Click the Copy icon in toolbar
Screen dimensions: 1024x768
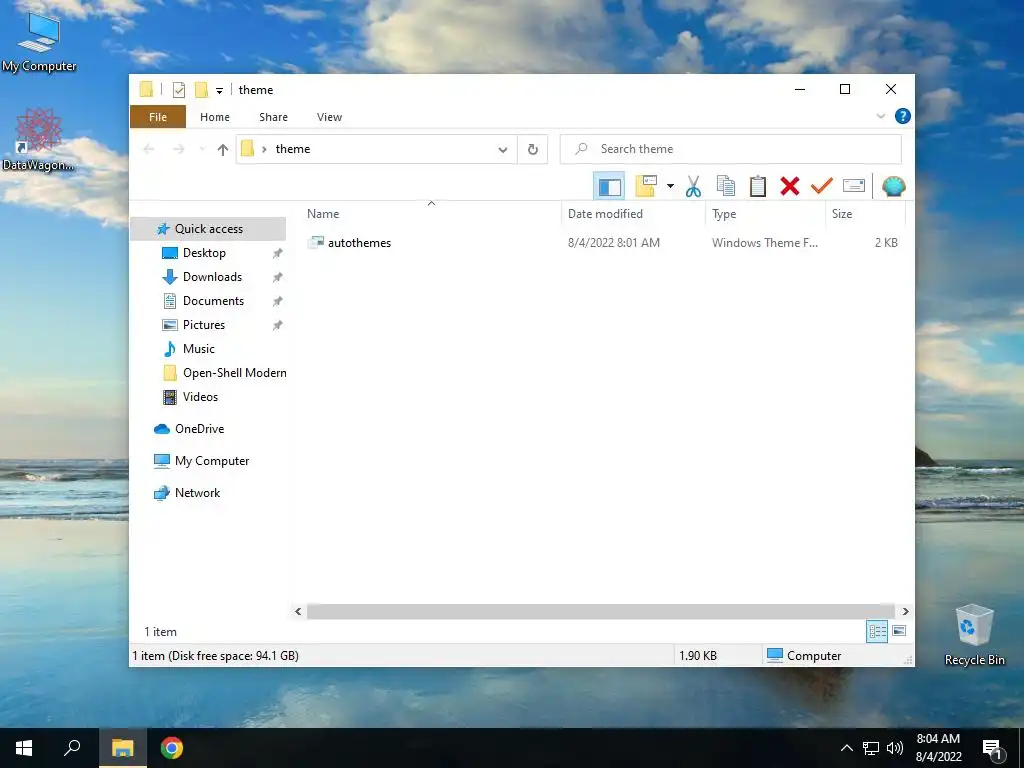point(726,187)
